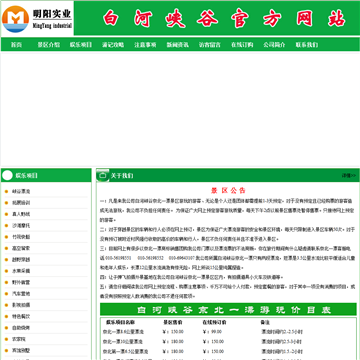Click the 白河峡谷官方网站 banner title

coord(224,18)
